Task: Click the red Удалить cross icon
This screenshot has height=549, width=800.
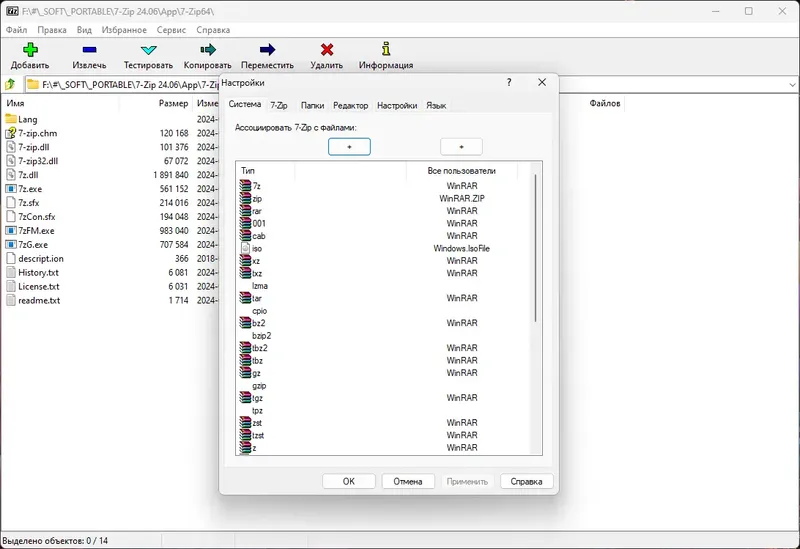Action: click(327, 49)
